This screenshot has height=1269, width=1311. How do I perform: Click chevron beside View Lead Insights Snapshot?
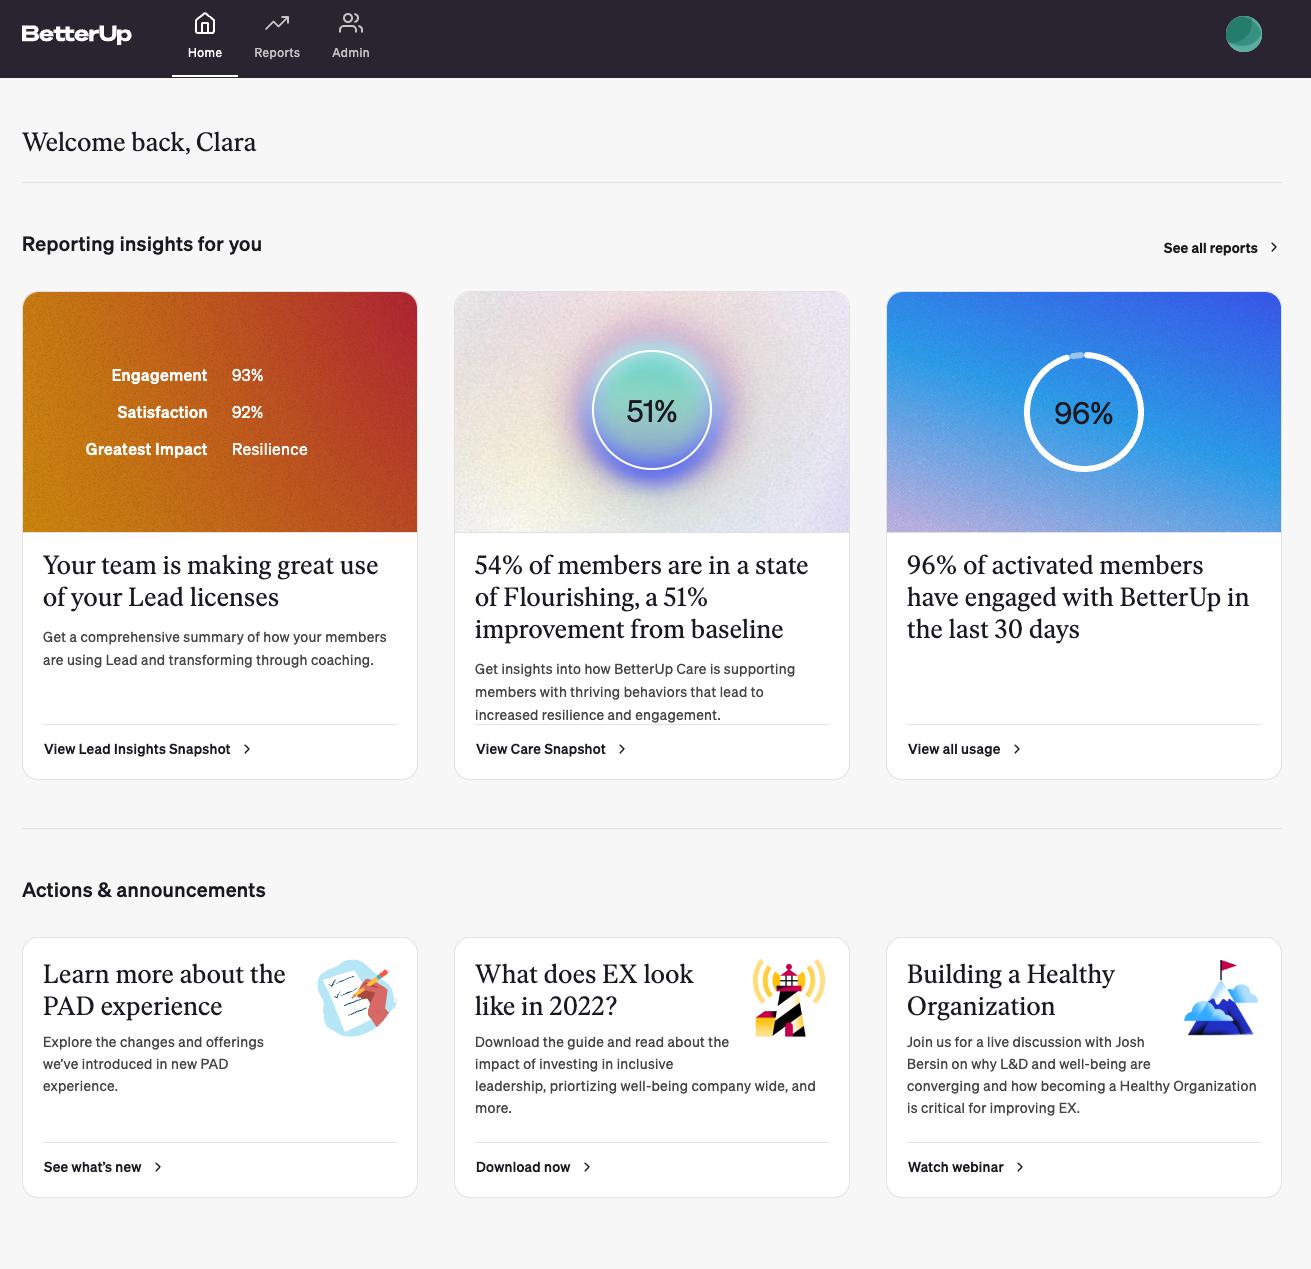click(x=247, y=749)
